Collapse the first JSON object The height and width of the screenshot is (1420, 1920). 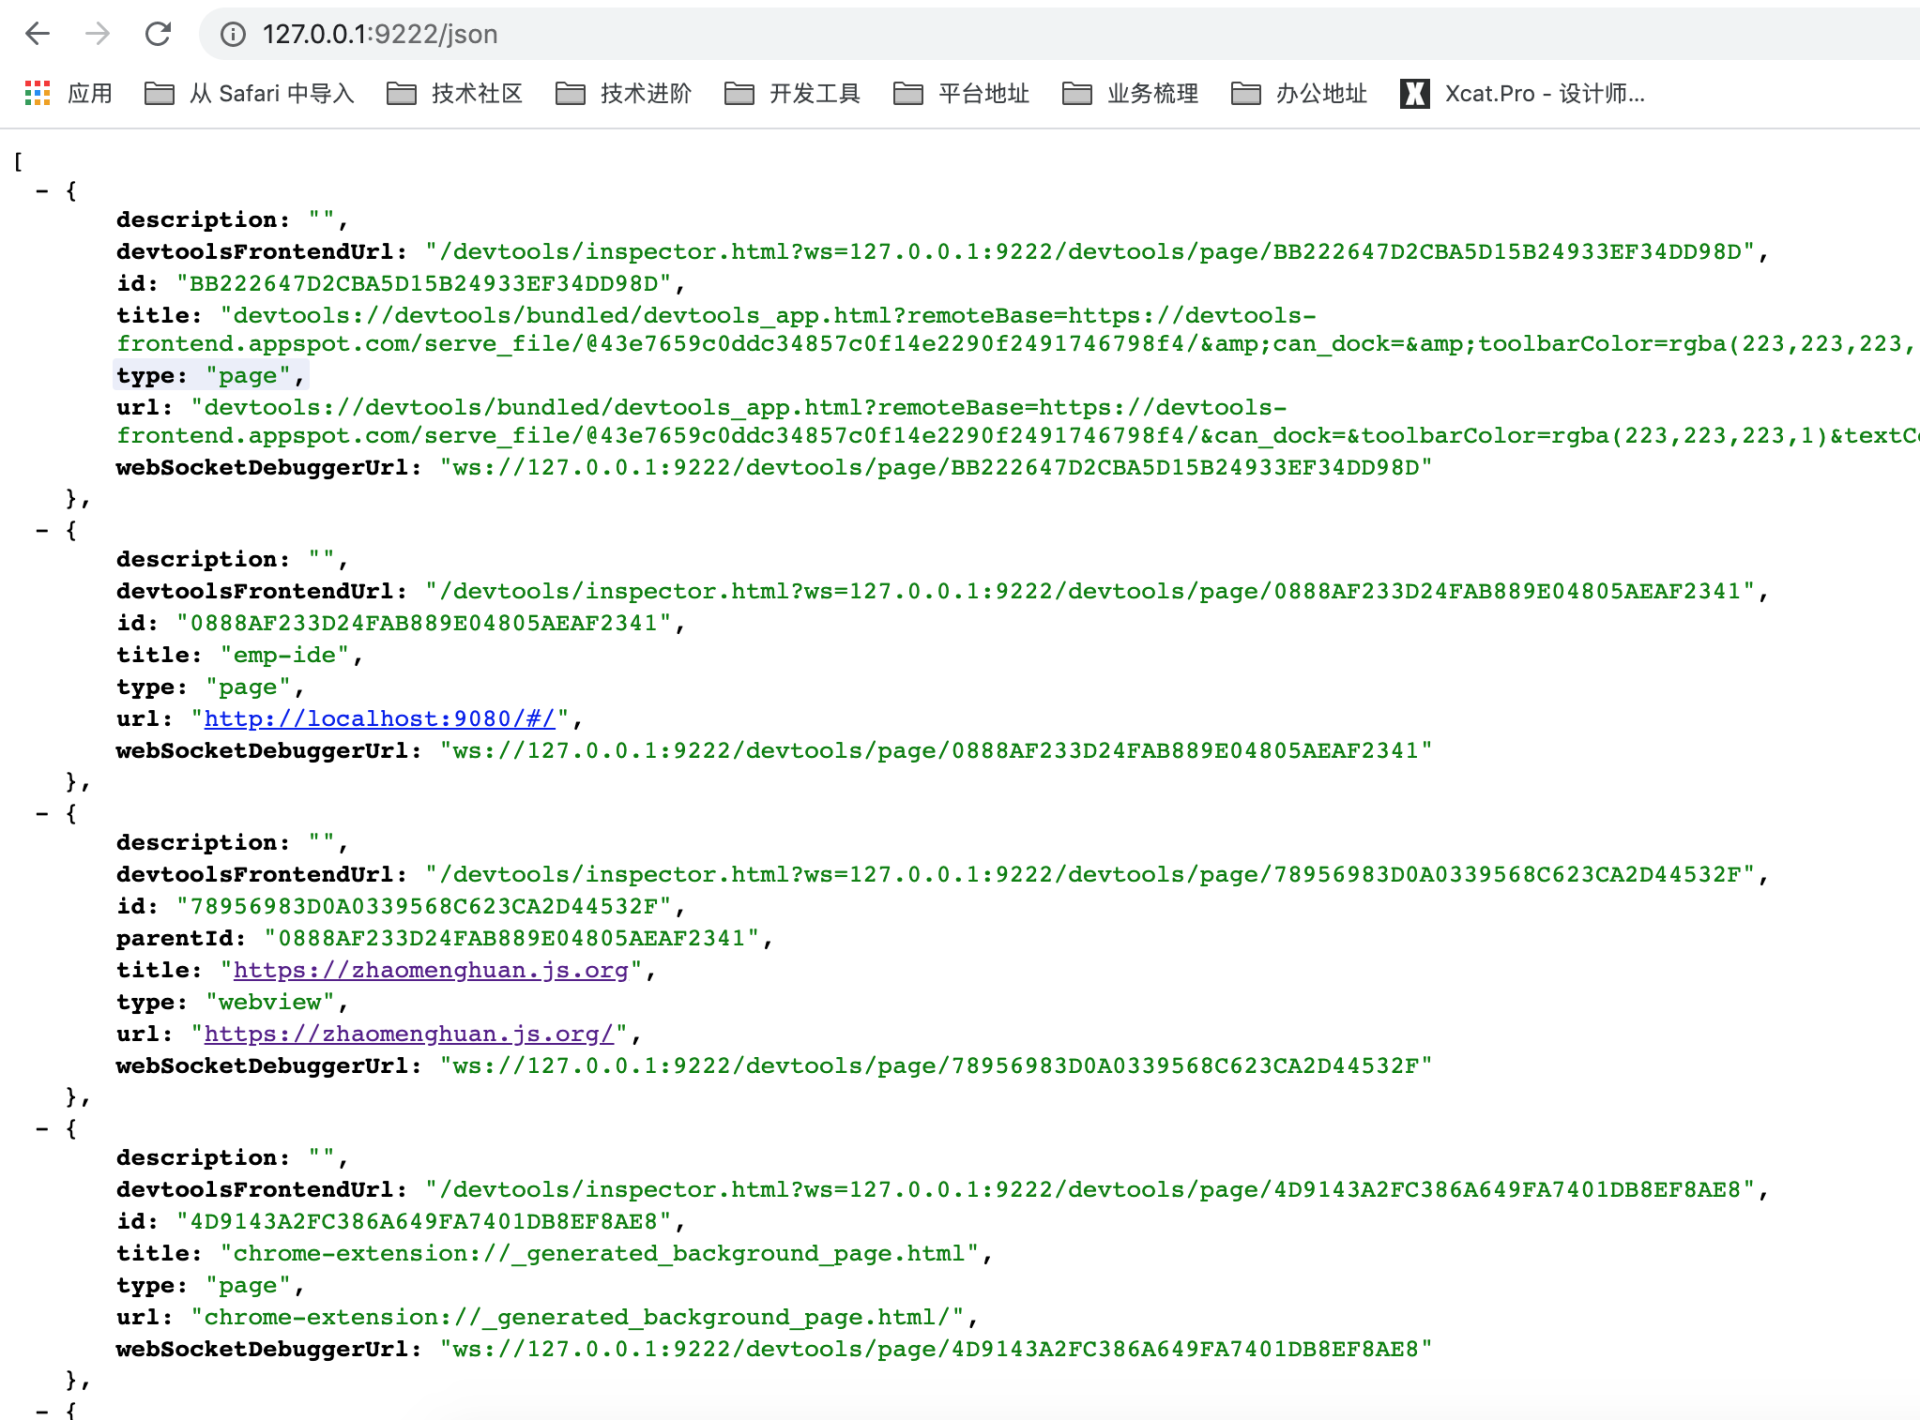[x=42, y=190]
